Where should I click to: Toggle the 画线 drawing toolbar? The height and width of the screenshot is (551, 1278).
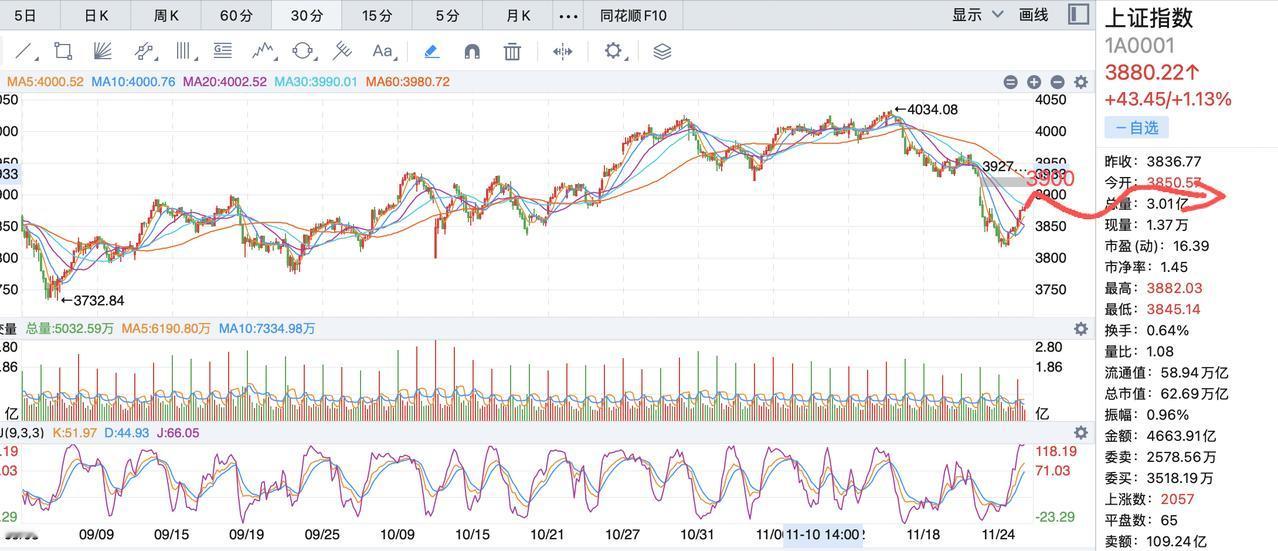(x=1033, y=15)
